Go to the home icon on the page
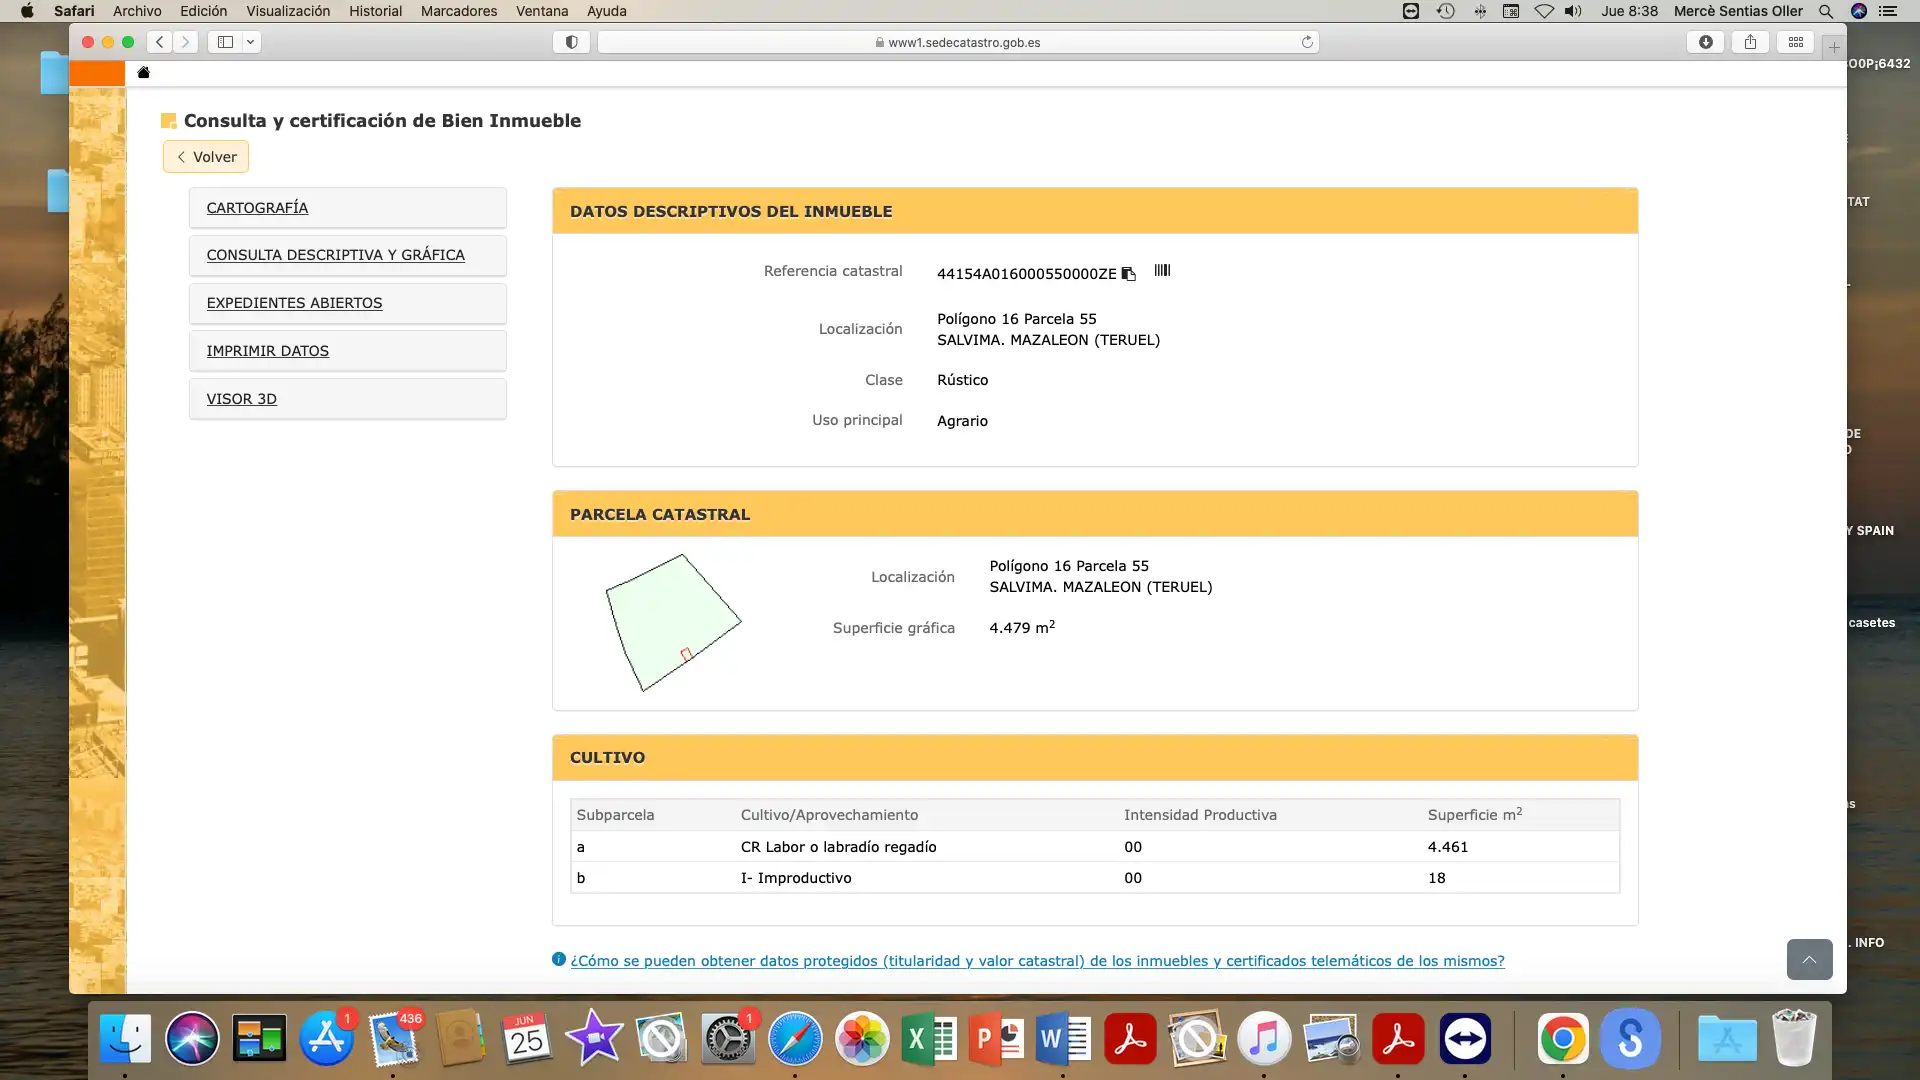 [143, 72]
